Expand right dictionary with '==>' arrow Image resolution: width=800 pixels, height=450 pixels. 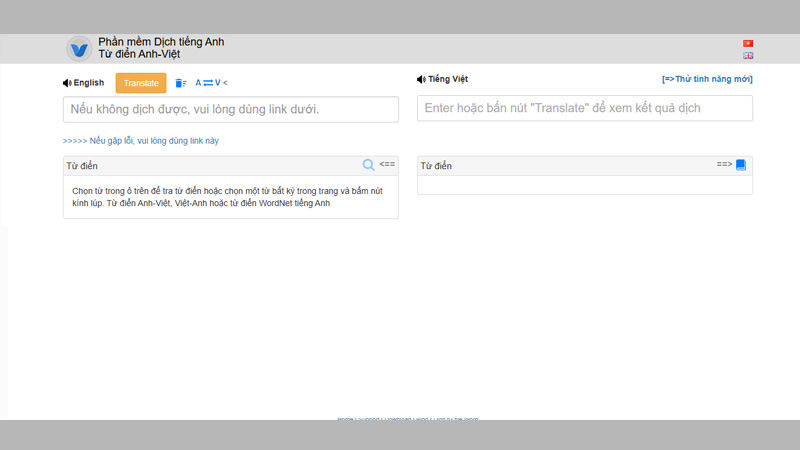(724, 164)
